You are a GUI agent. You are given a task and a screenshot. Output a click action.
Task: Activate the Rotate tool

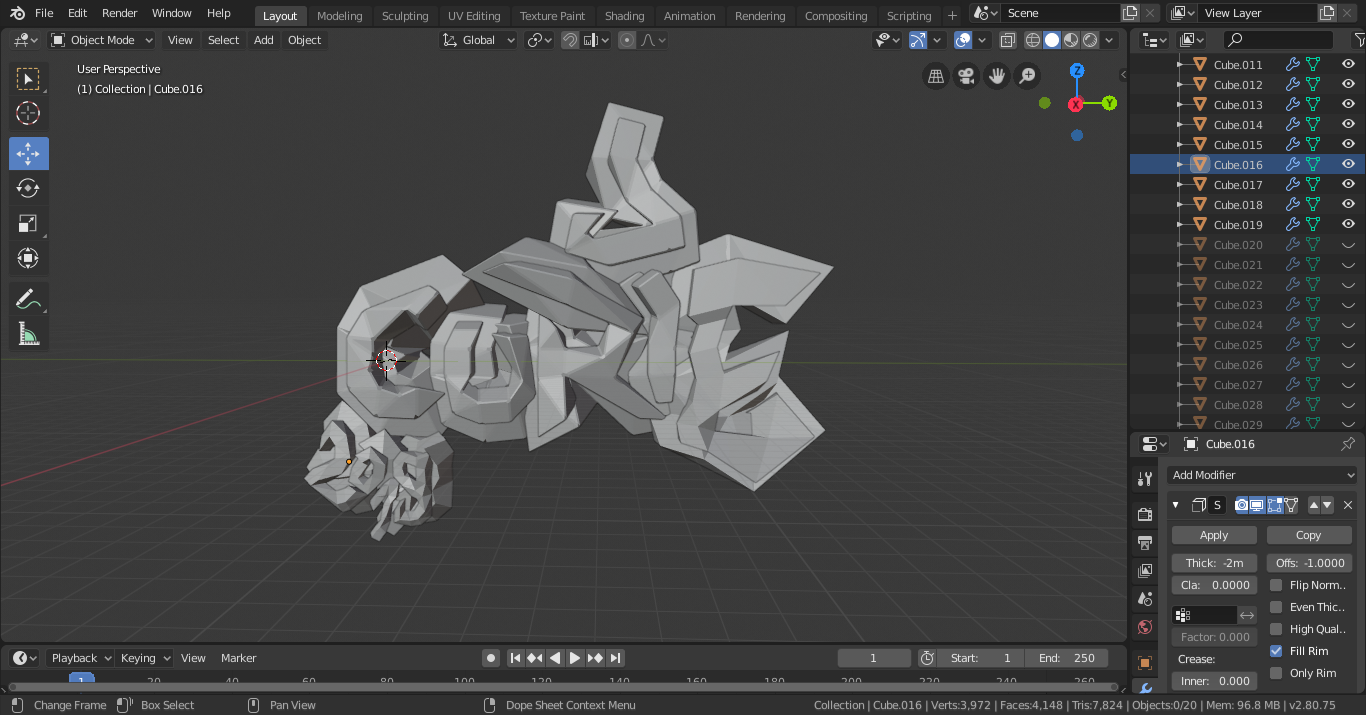click(x=28, y=188)
